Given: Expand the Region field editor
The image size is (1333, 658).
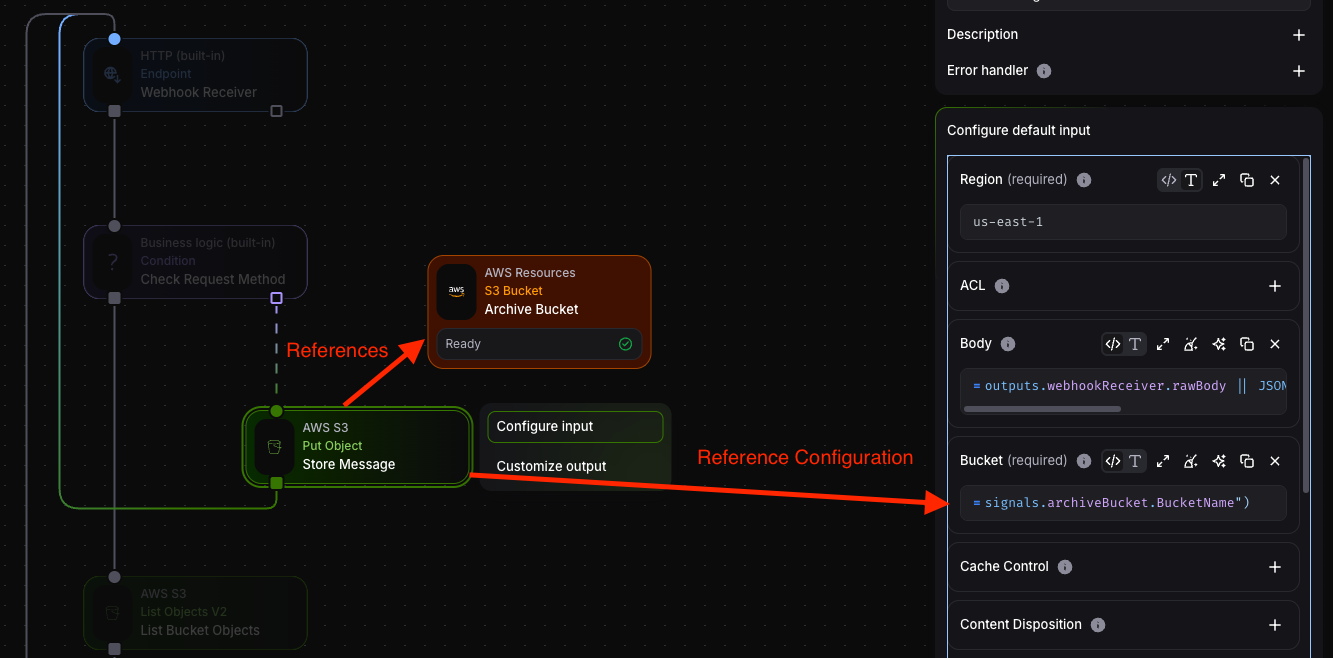Looking at the screenshot, I should click(x=1219, y=180).
